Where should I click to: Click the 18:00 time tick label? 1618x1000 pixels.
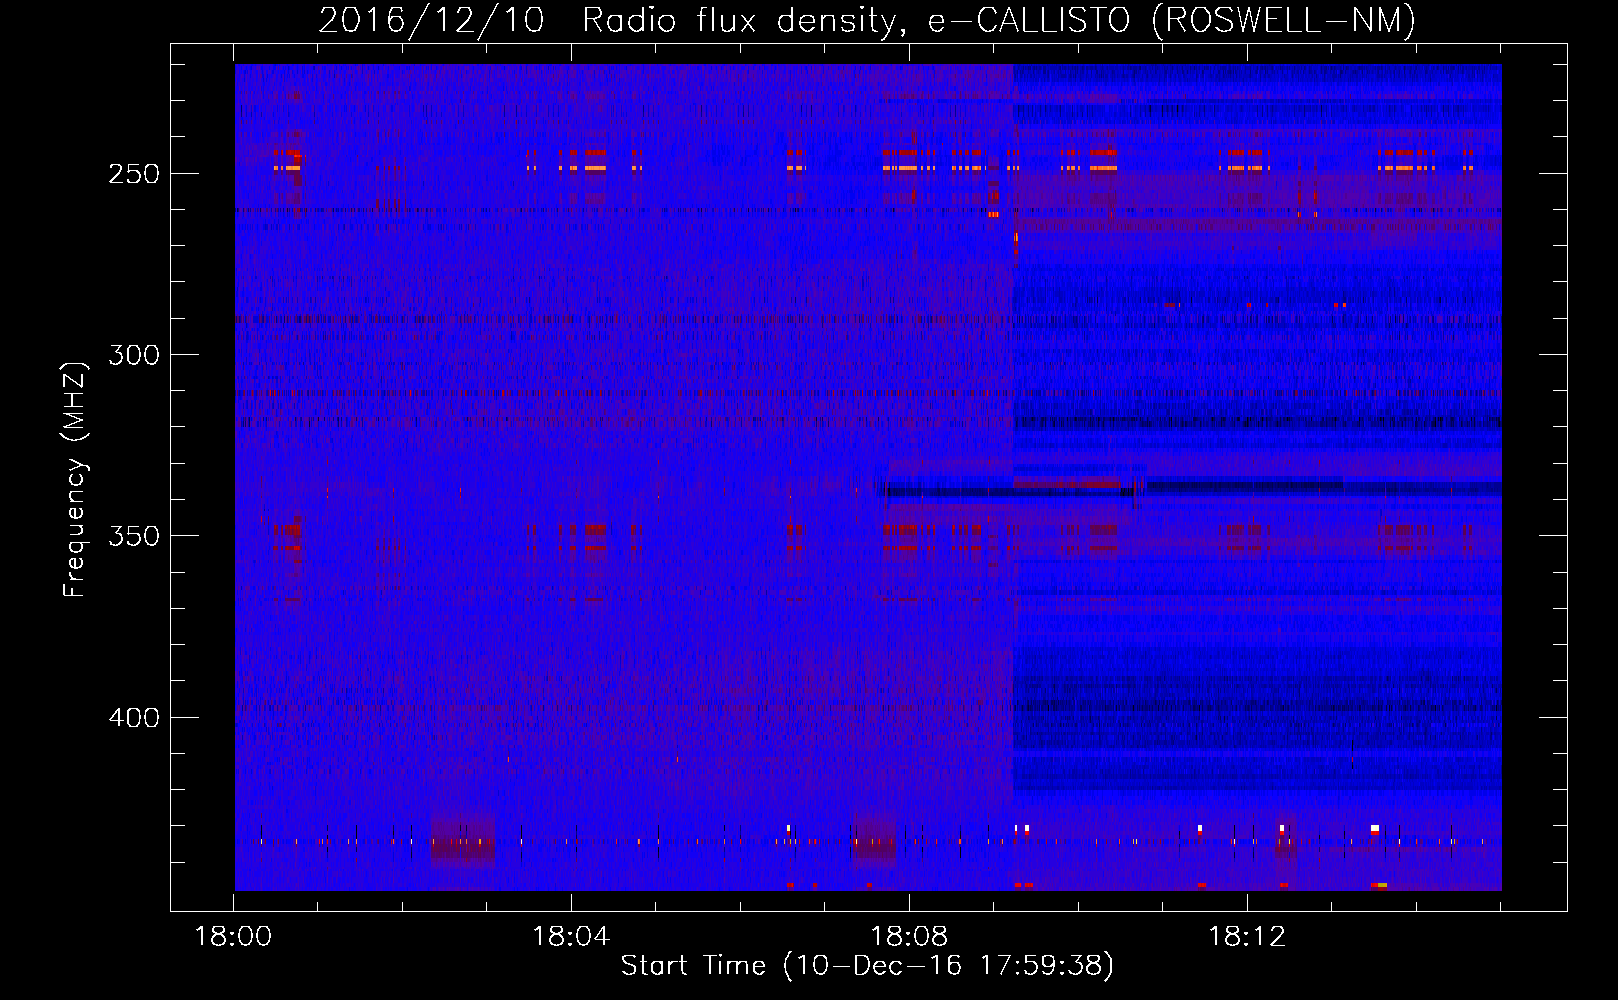(x=233, y=937)
